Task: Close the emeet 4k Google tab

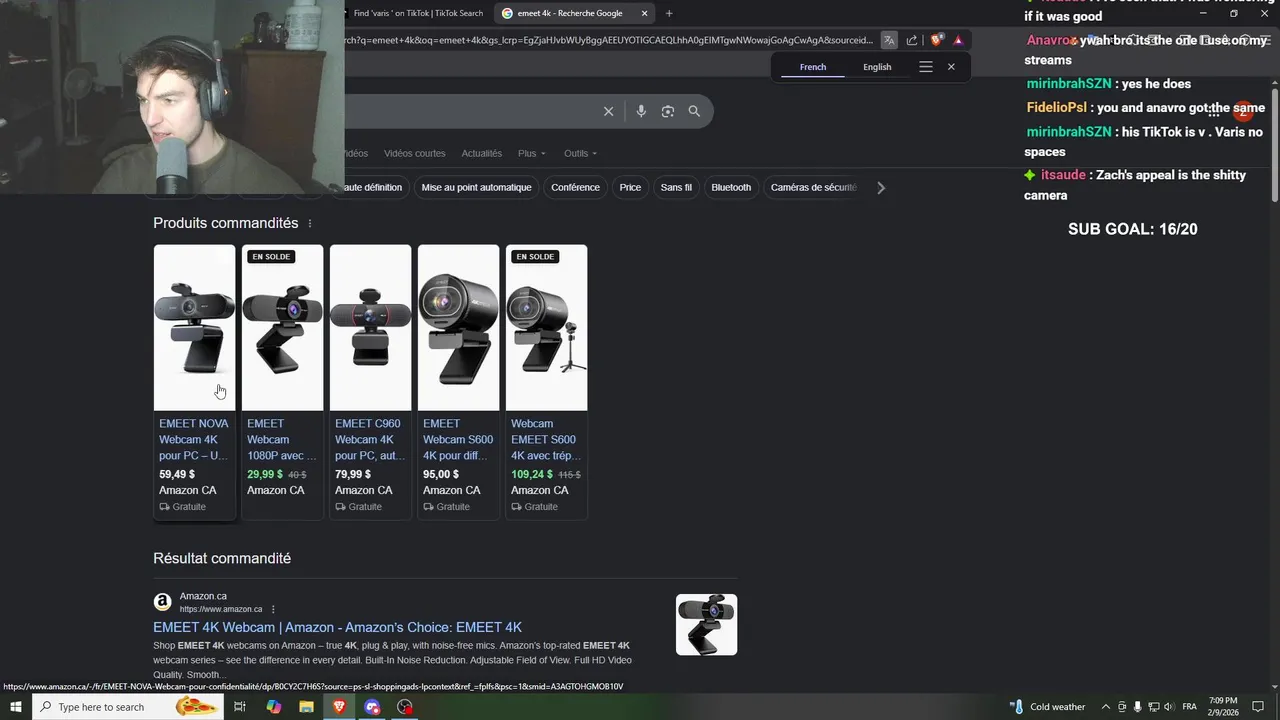Action: coord(645,13)
